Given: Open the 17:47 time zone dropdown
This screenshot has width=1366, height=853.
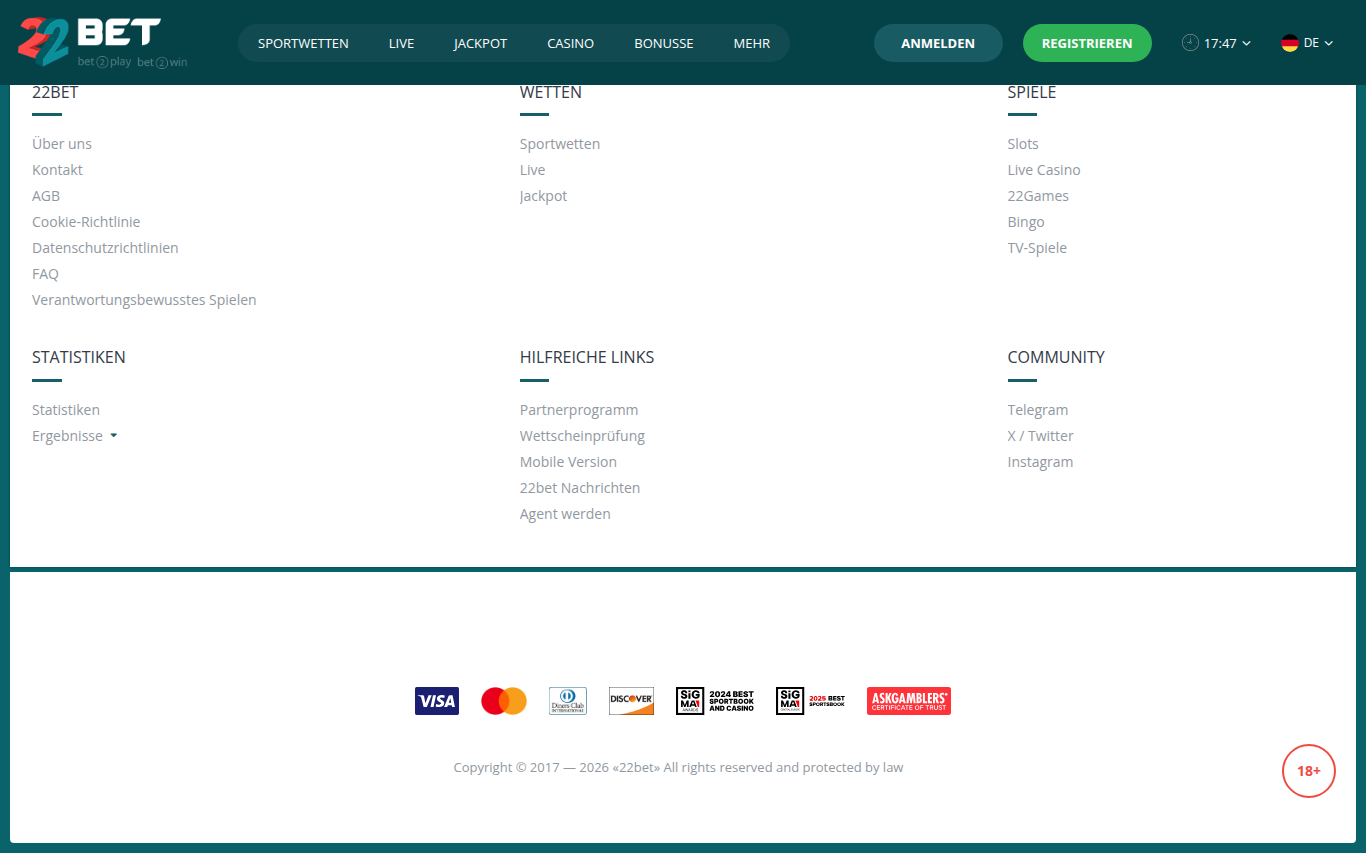Looking at the screenshot, I should [x=1217, y=43].
